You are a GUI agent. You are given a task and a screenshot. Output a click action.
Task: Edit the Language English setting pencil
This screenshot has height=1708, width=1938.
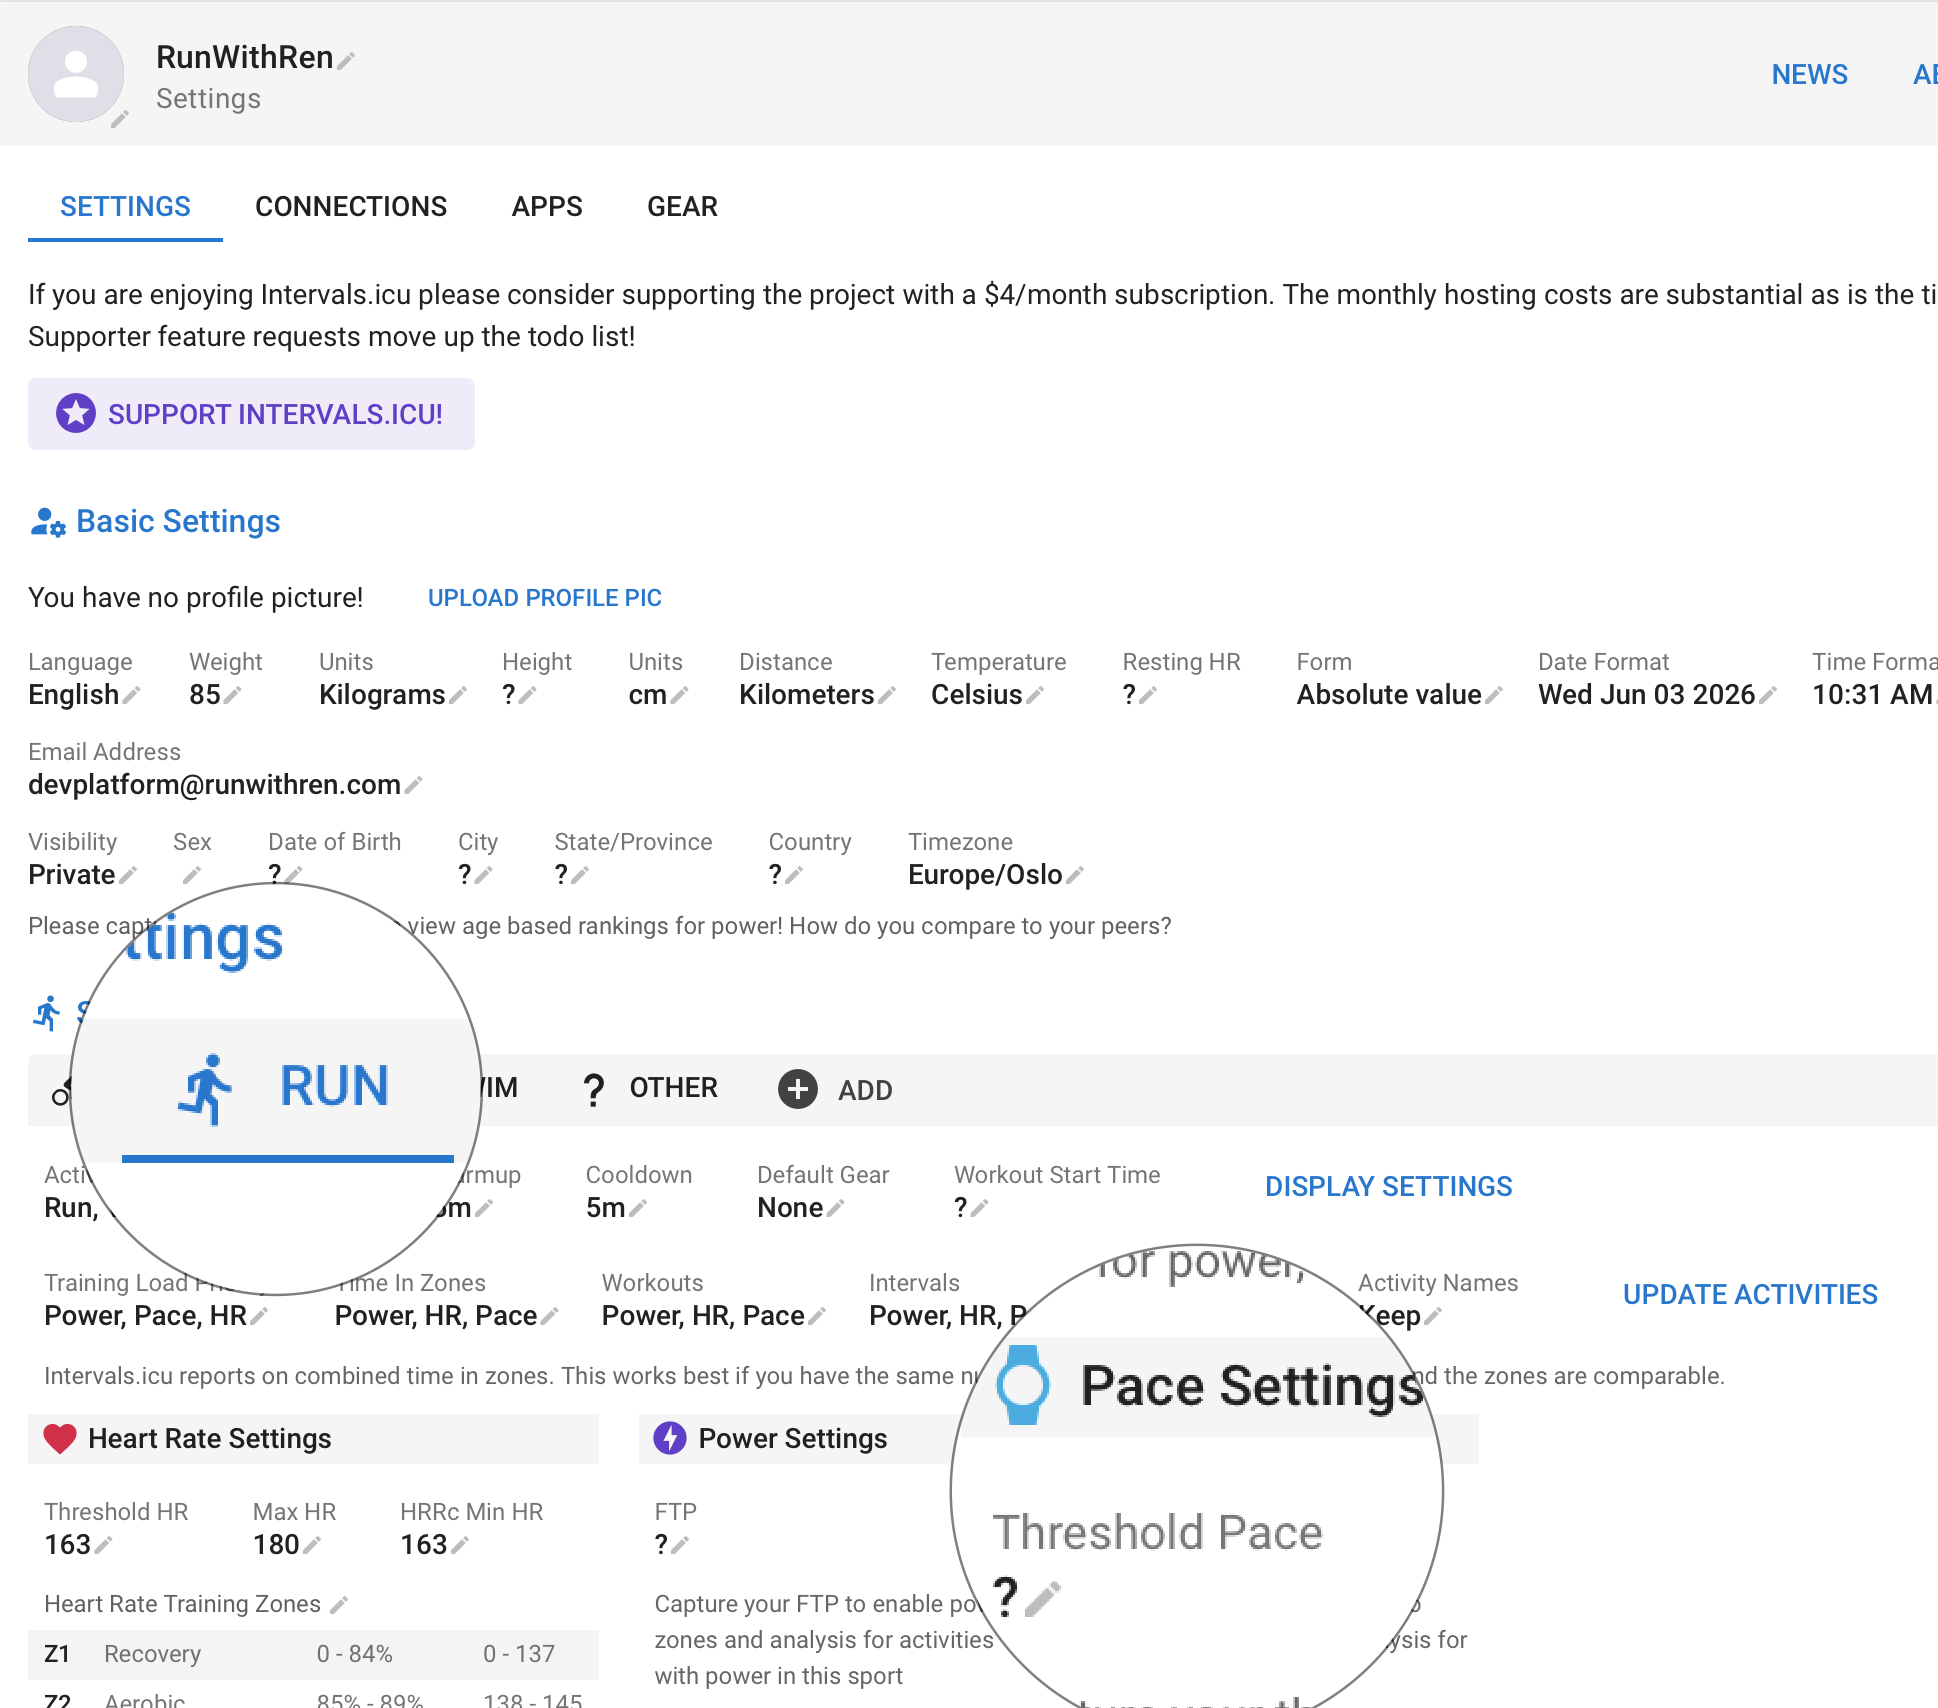point(131,695)
